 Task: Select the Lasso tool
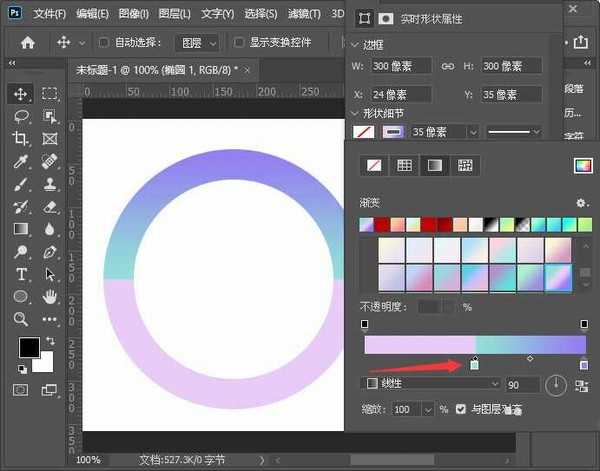21,116
